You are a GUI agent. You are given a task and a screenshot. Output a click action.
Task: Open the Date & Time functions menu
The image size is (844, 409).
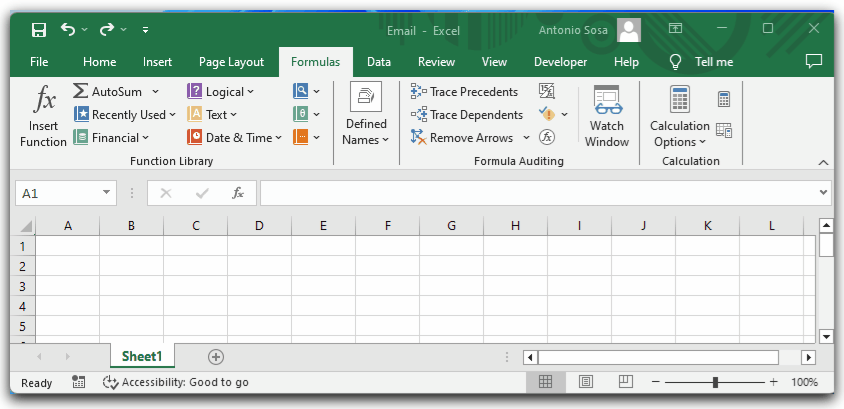coord(234,138)
